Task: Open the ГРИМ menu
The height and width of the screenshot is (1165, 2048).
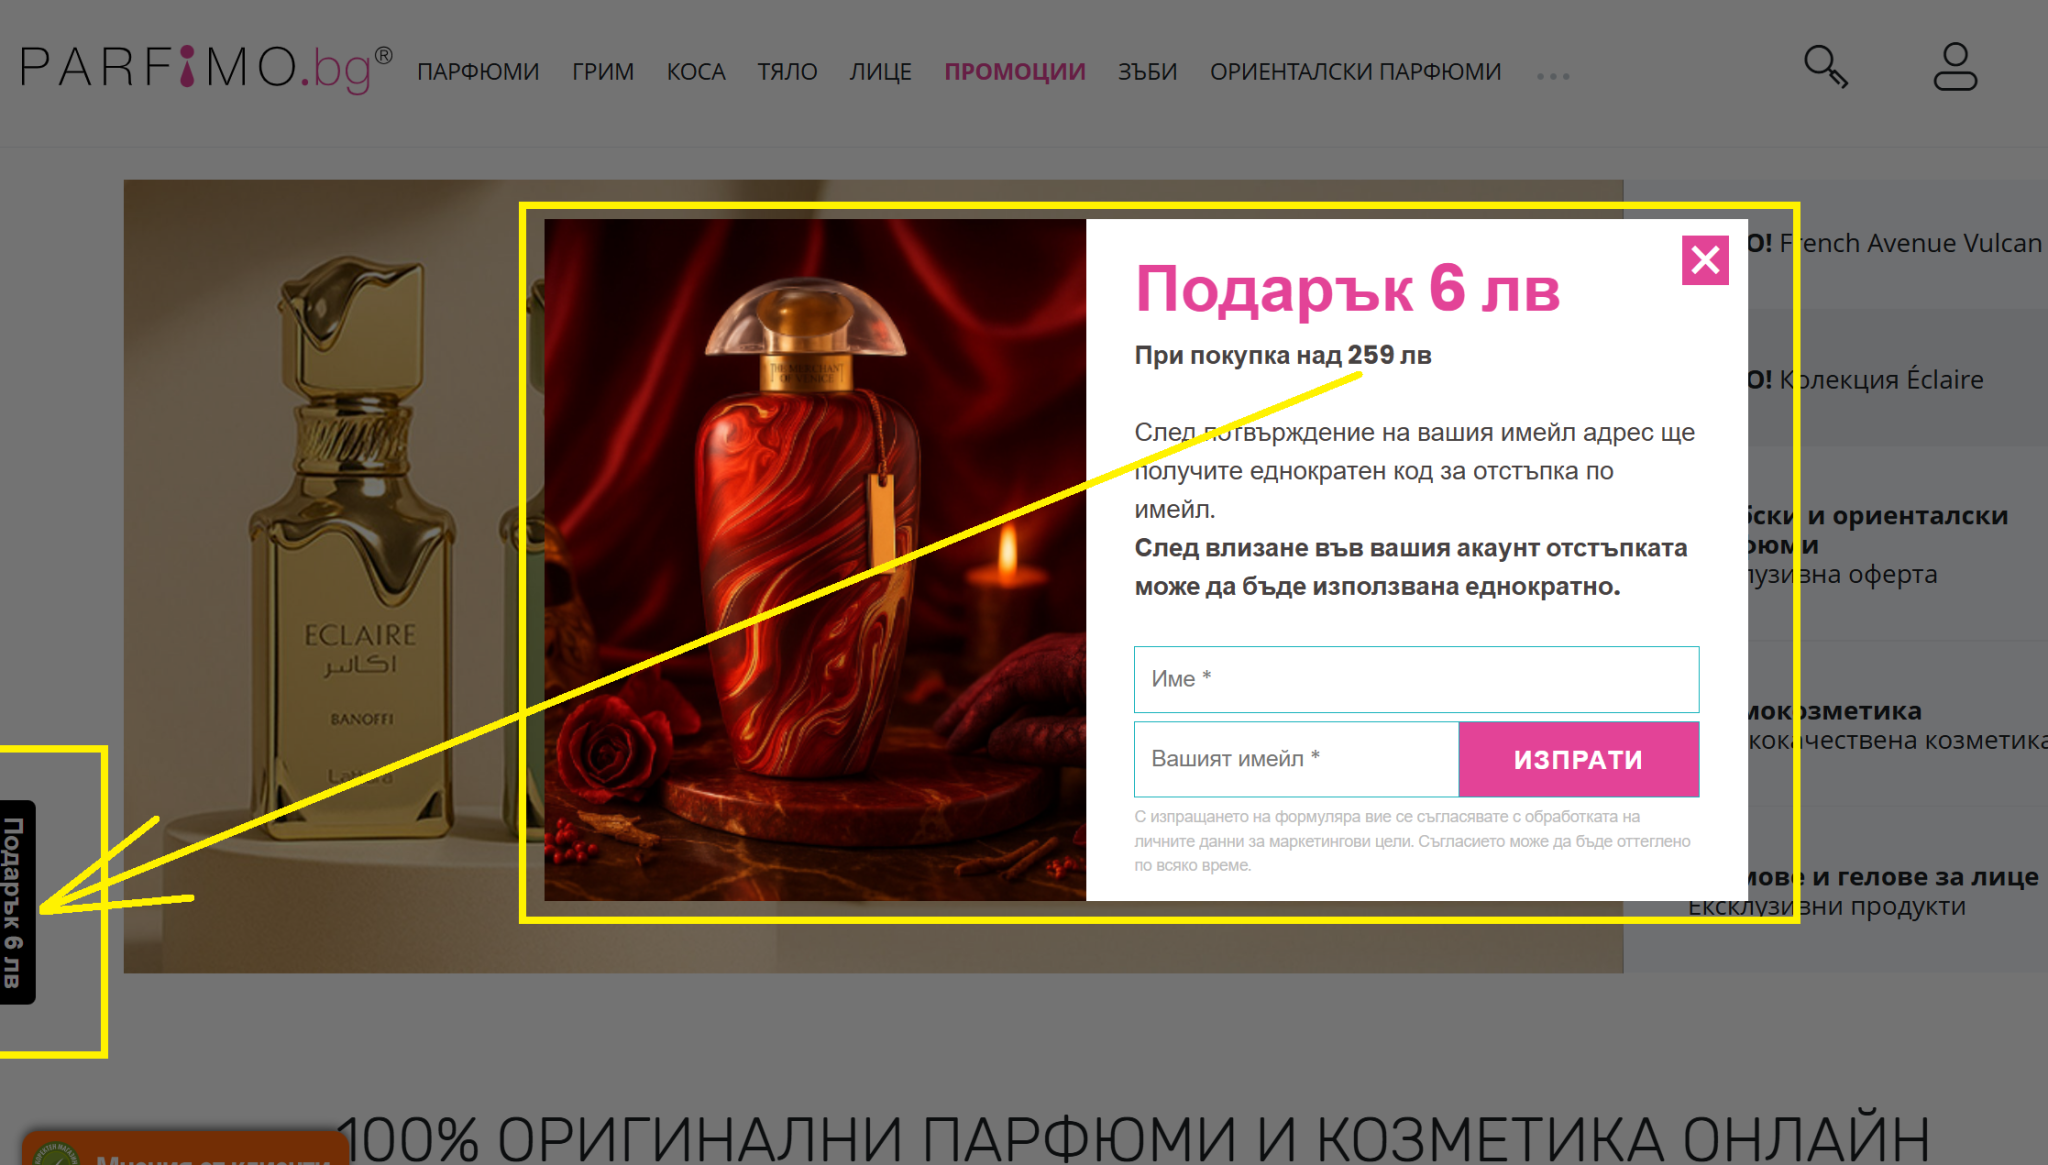Action: coord(603,72)
